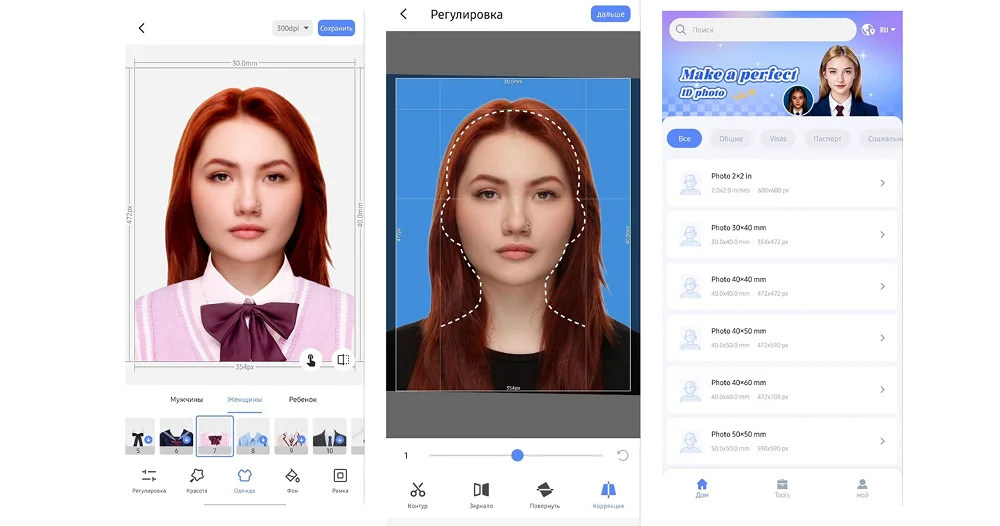
Task: Toggle the before/after compare icon
Action: pos(343,360)
